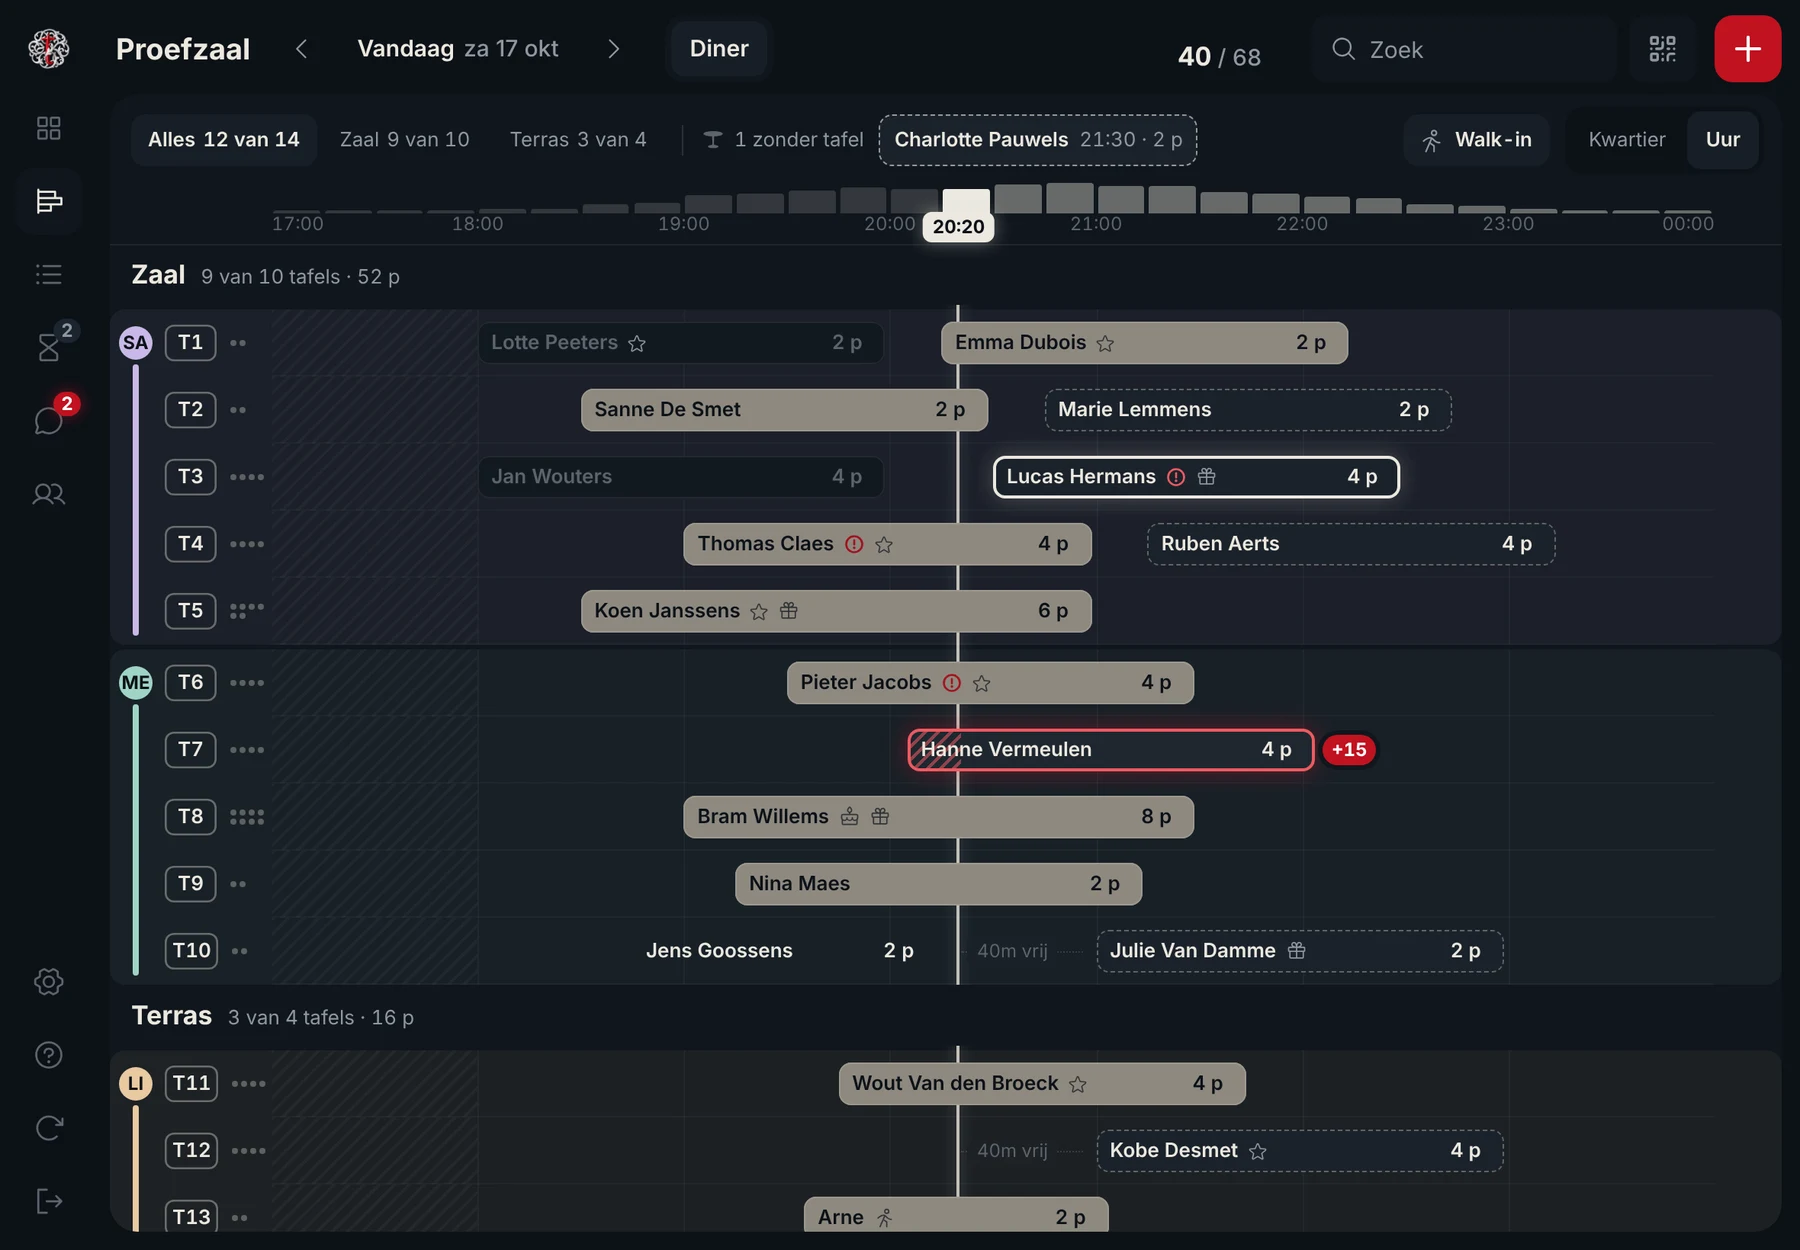This screenshot has height=1250, width=1800.
Task: Open settings gear icon in sidebar
Action: pos(48,981)
